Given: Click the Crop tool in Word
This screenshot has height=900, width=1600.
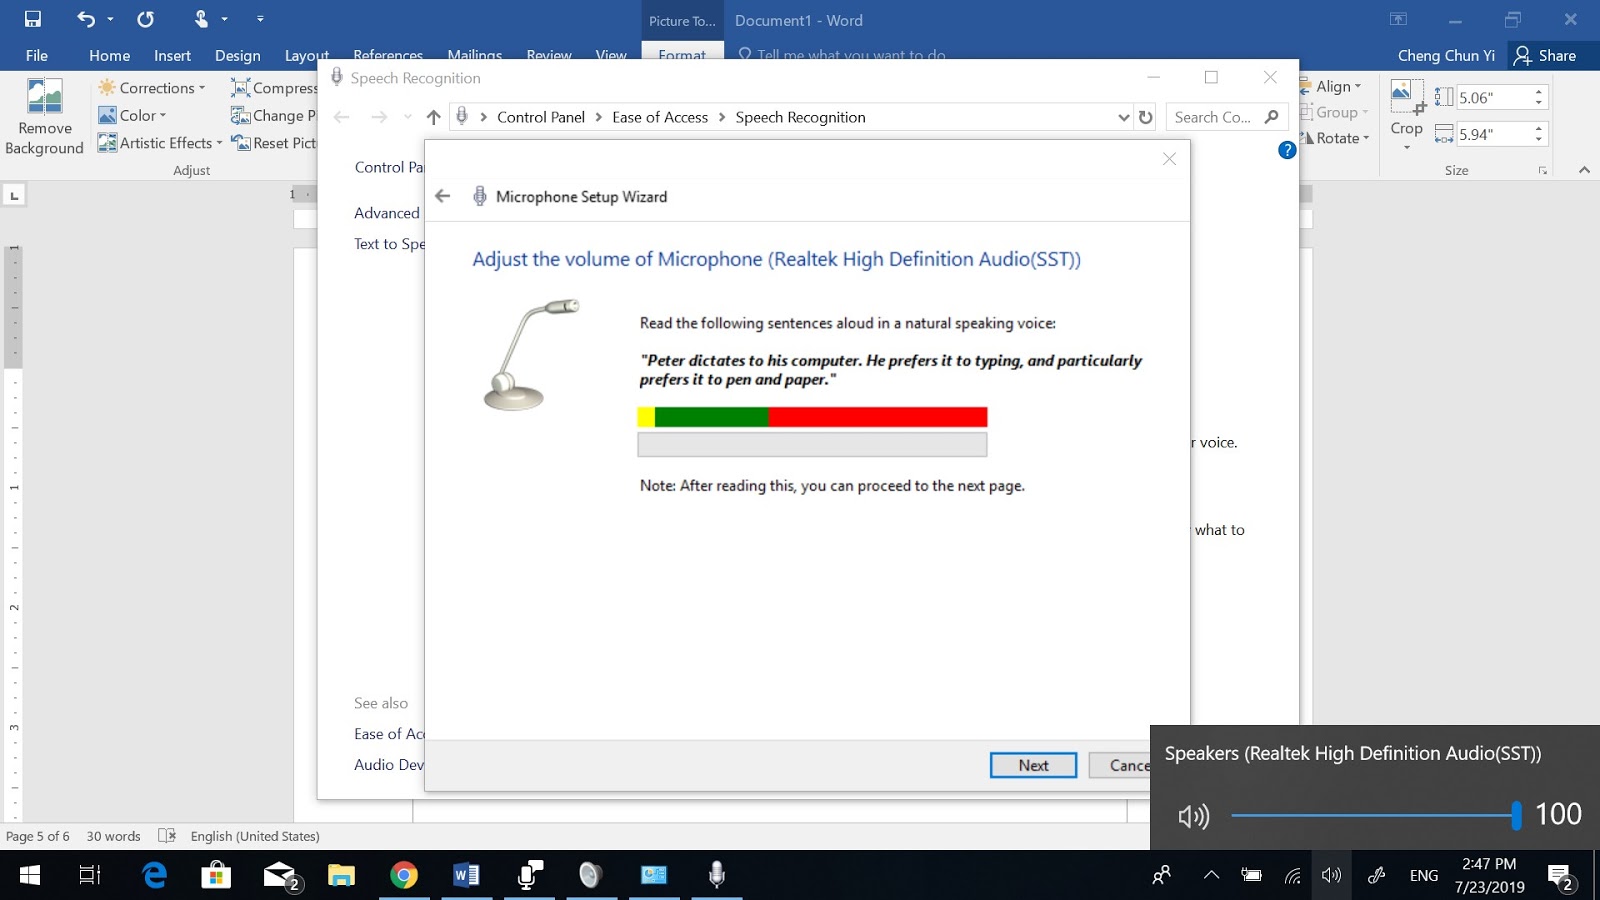Looking at the screenshot, I should point(1406,114).
